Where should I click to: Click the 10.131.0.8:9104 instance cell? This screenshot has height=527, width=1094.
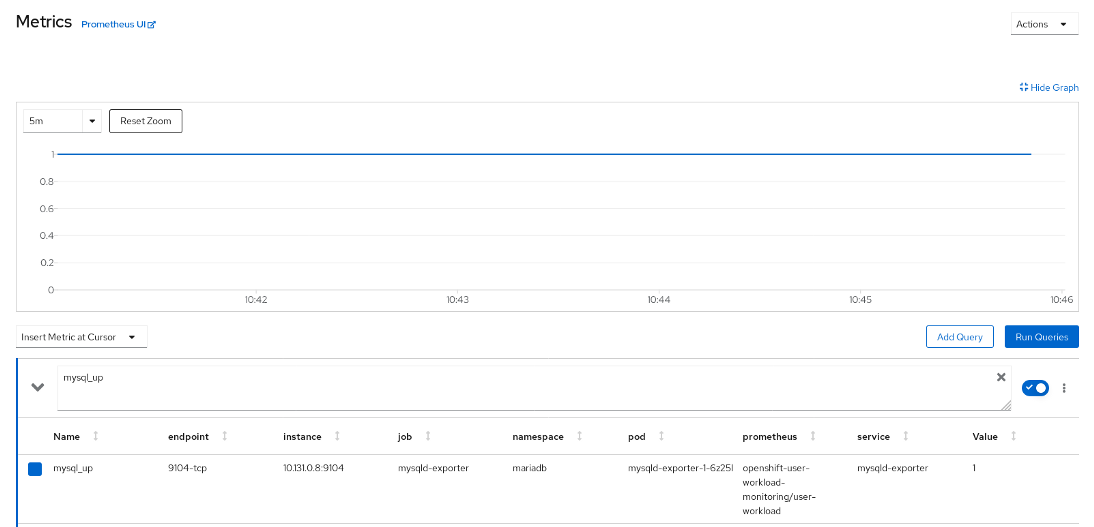(x=313, y=468)
